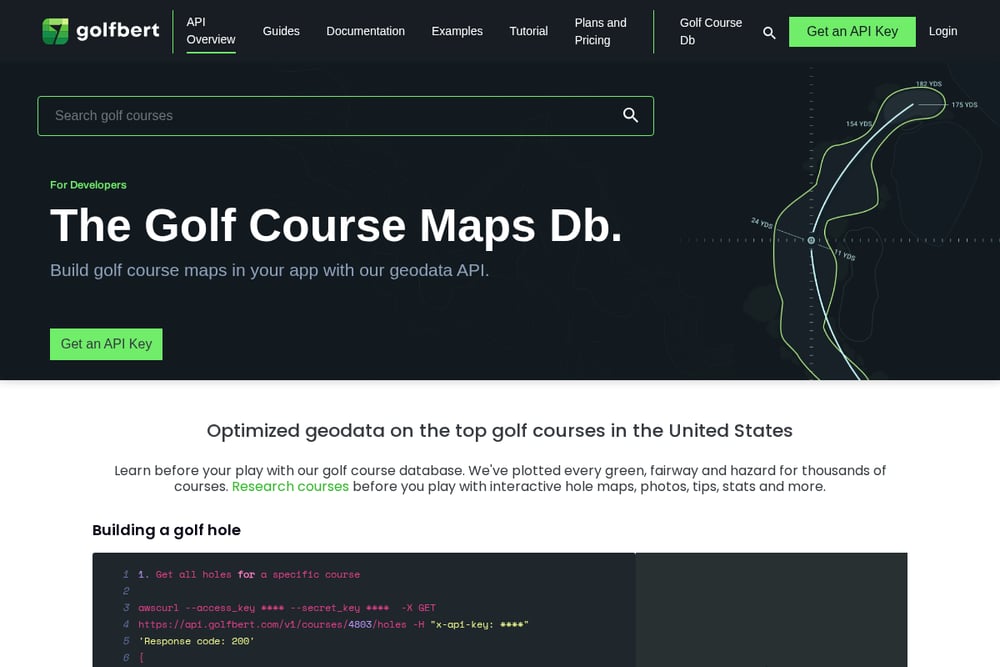Click the 182 YDS label on hole map
Screen dimensions: 1000x667
(x=929, y=84)
